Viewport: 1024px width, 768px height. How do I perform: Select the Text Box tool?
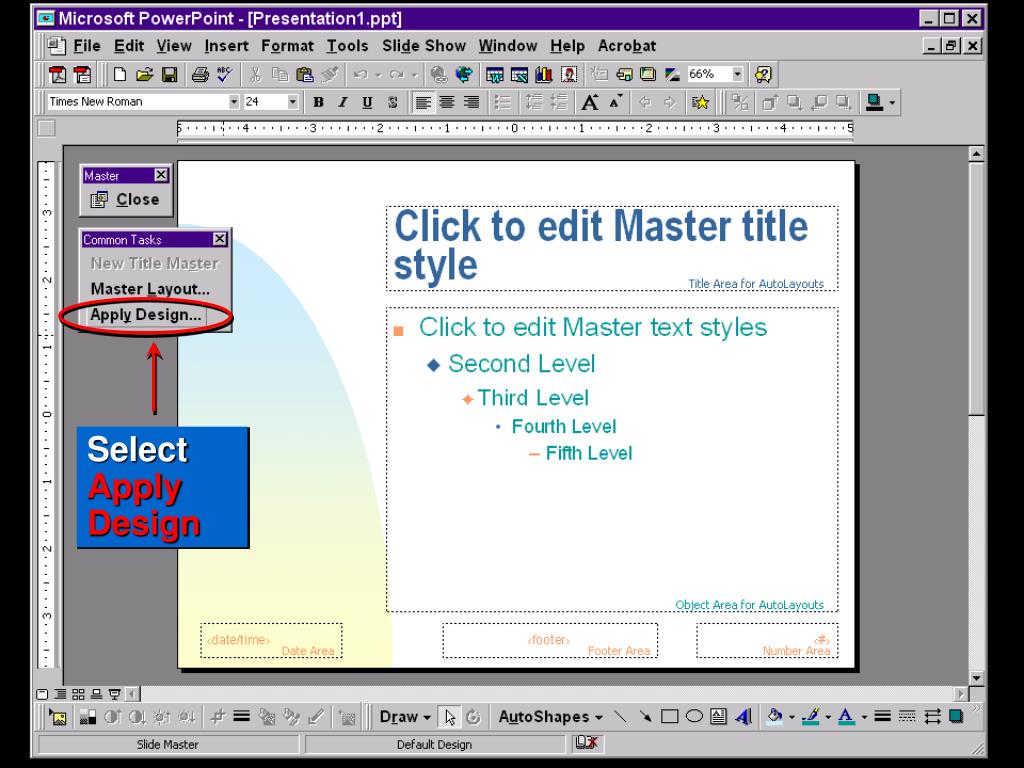click(x=718, y=717)
